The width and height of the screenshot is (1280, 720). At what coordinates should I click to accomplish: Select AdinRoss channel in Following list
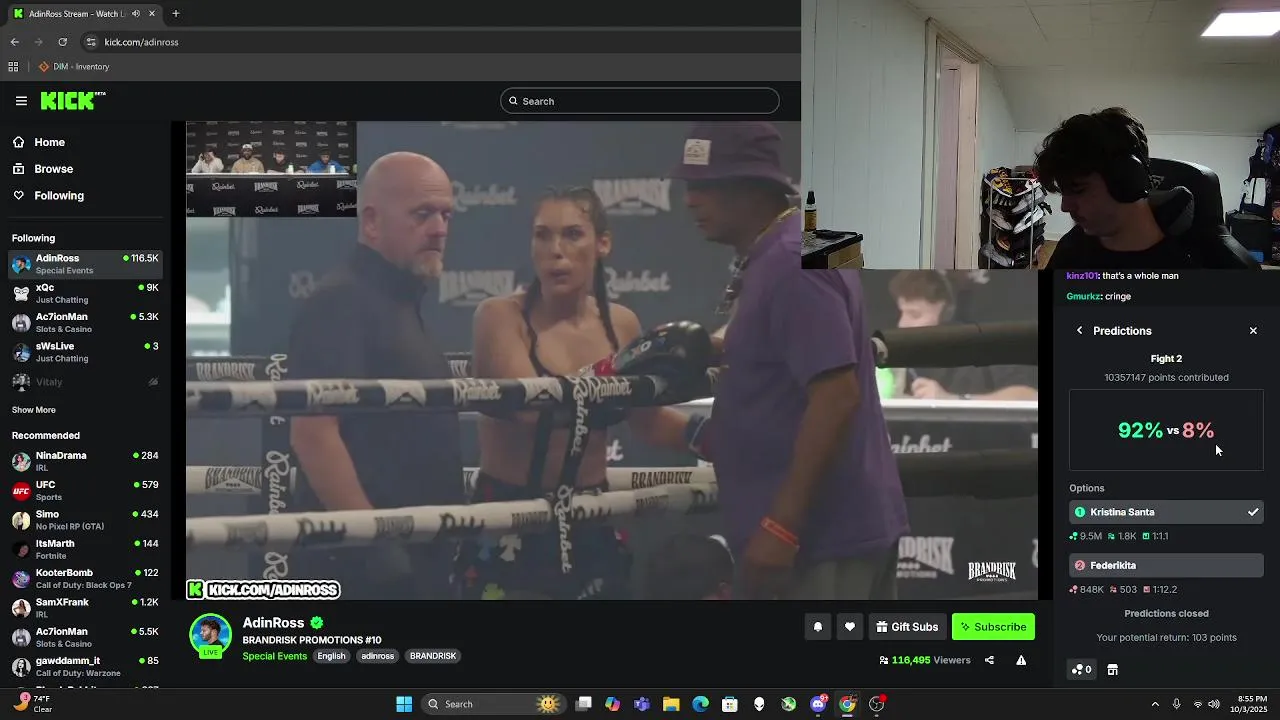(85, 264)
